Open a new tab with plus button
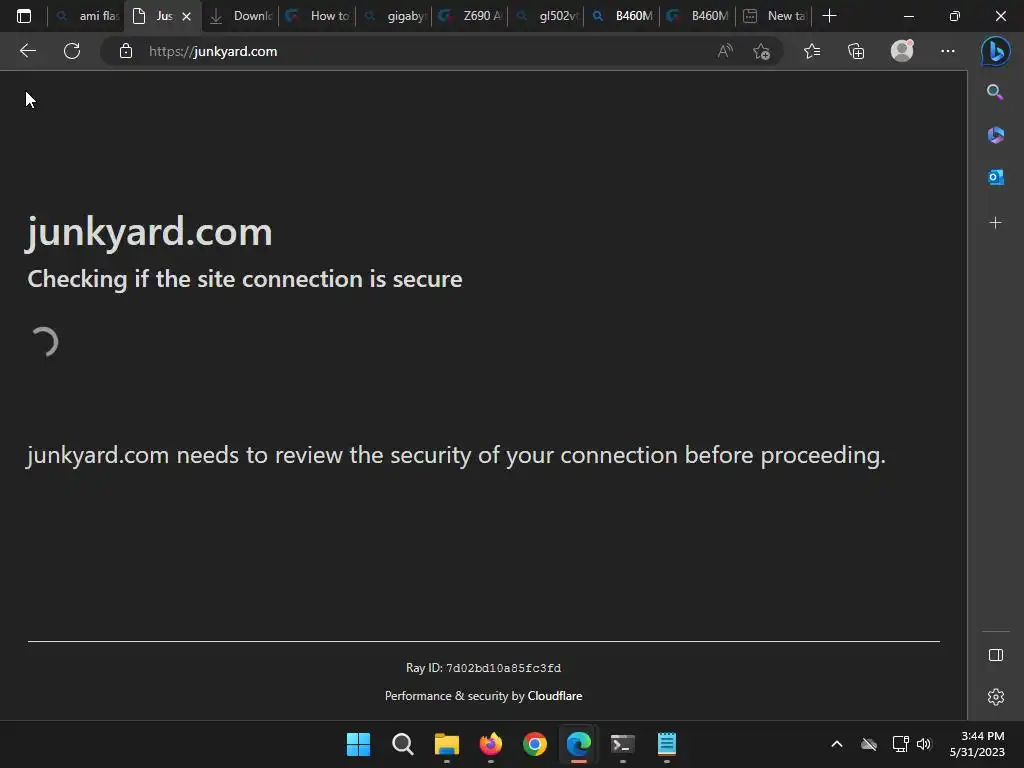The height and width of the screenshot is (768, 1024). tap(829, 16)
